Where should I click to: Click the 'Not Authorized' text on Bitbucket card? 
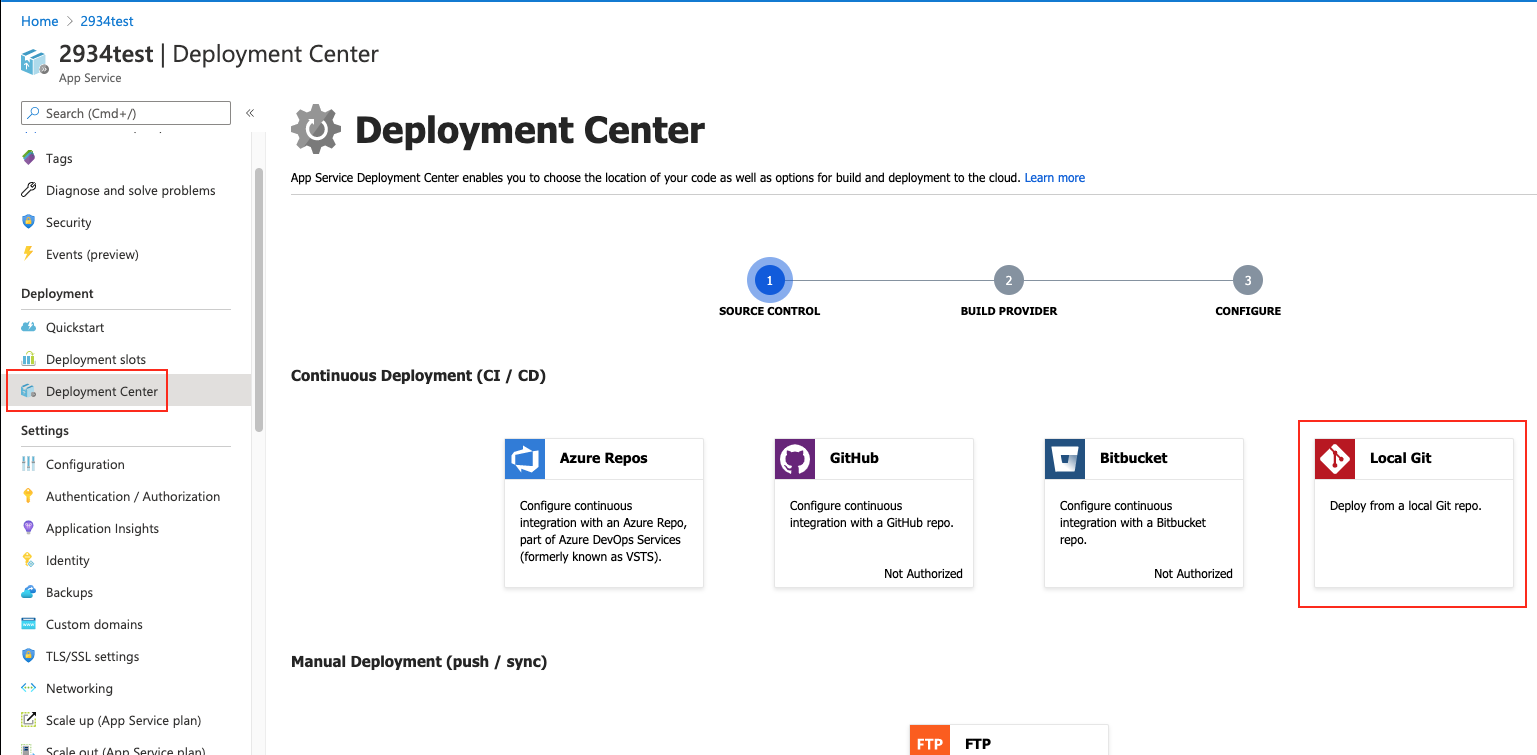point(1193,574)
